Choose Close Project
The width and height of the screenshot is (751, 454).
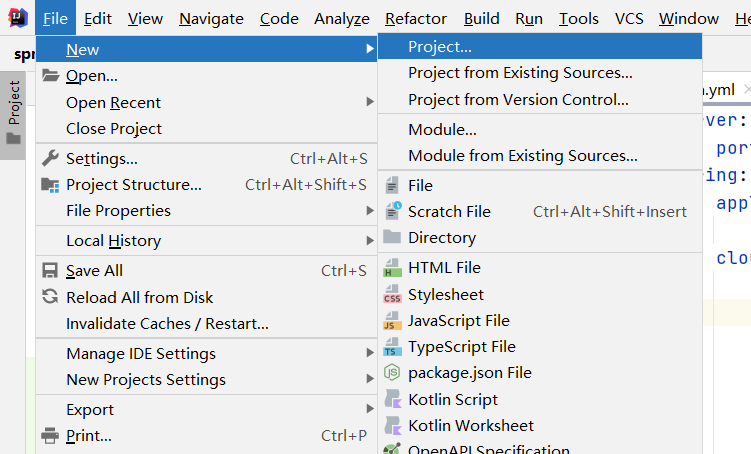coord(206,128)
